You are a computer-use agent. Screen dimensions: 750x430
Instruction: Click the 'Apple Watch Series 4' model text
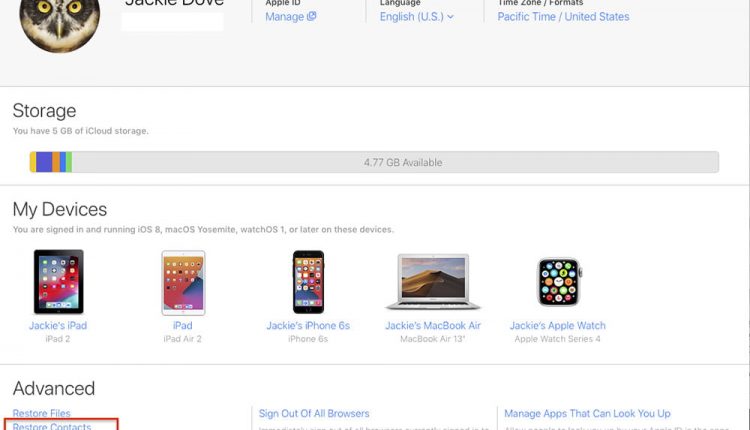[558, 339]
